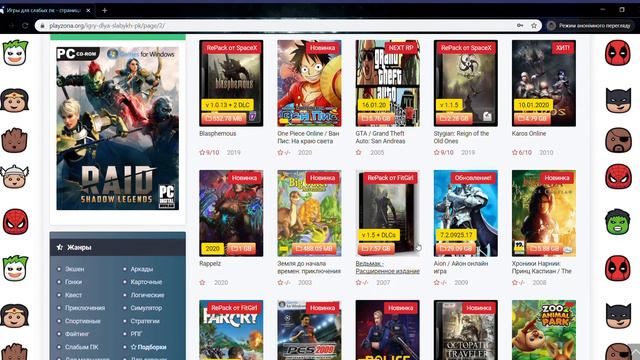Open the Raid Shadow Legends banner
The width and height of the screenshot is (640, 360).
click(118, 128)
